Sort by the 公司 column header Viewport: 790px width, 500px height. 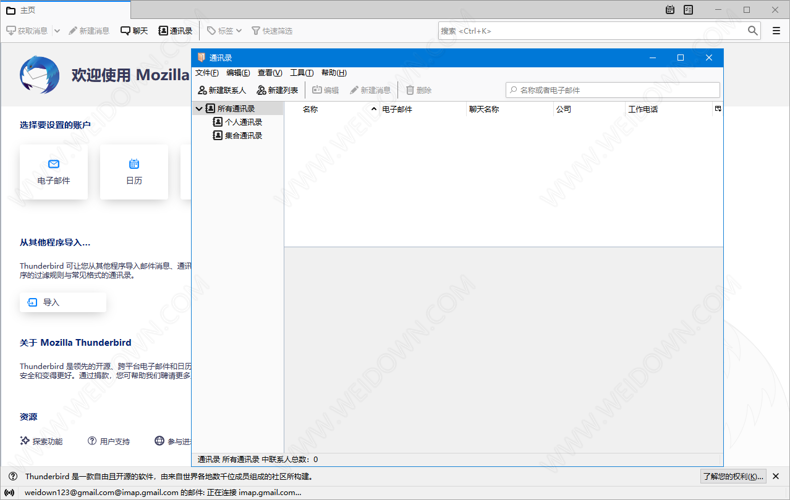click(x=589, y=109)
